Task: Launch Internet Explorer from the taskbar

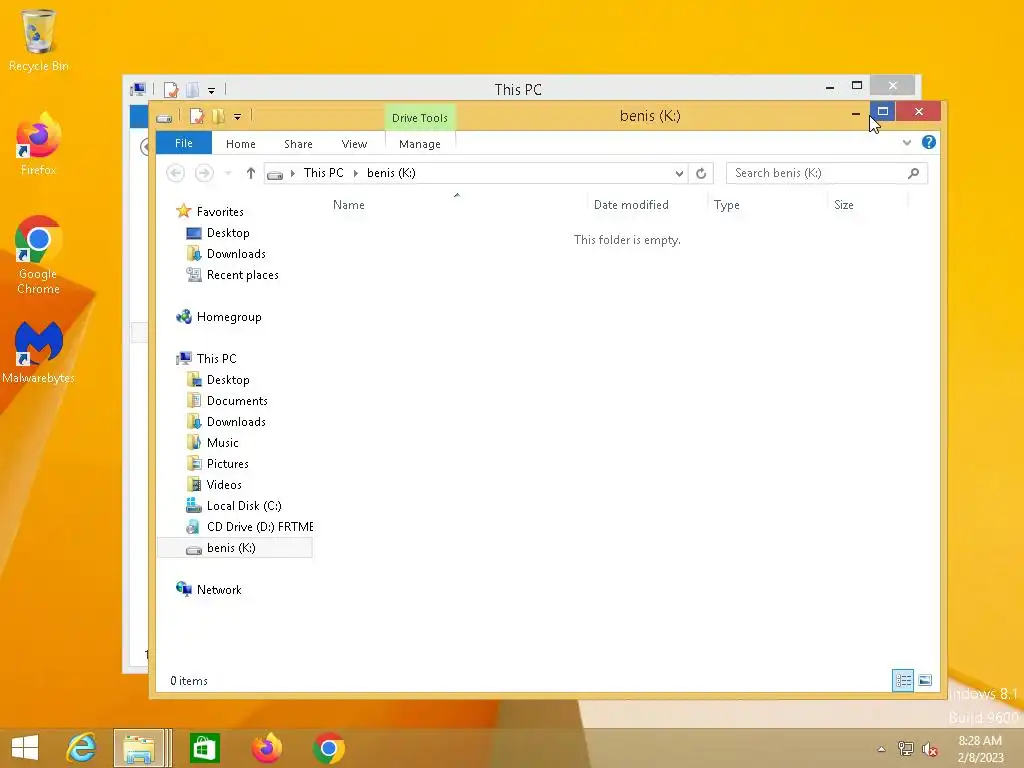Action: pyautogui.click(x=82, y=748)
